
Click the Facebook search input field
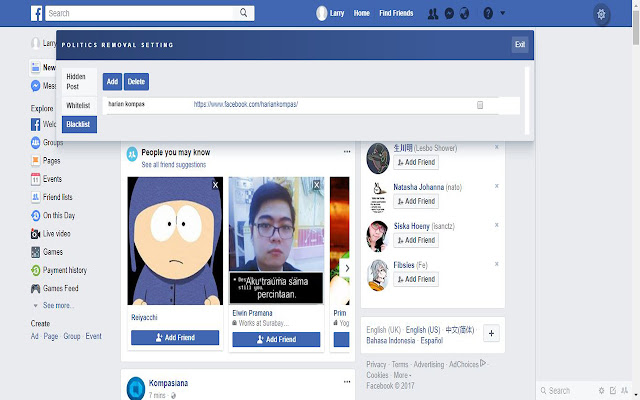point(140,13)
